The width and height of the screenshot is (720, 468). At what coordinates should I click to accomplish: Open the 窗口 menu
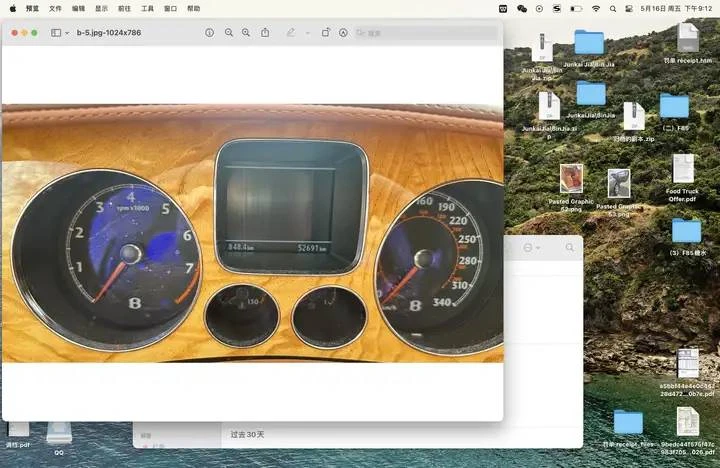[170, 8]
